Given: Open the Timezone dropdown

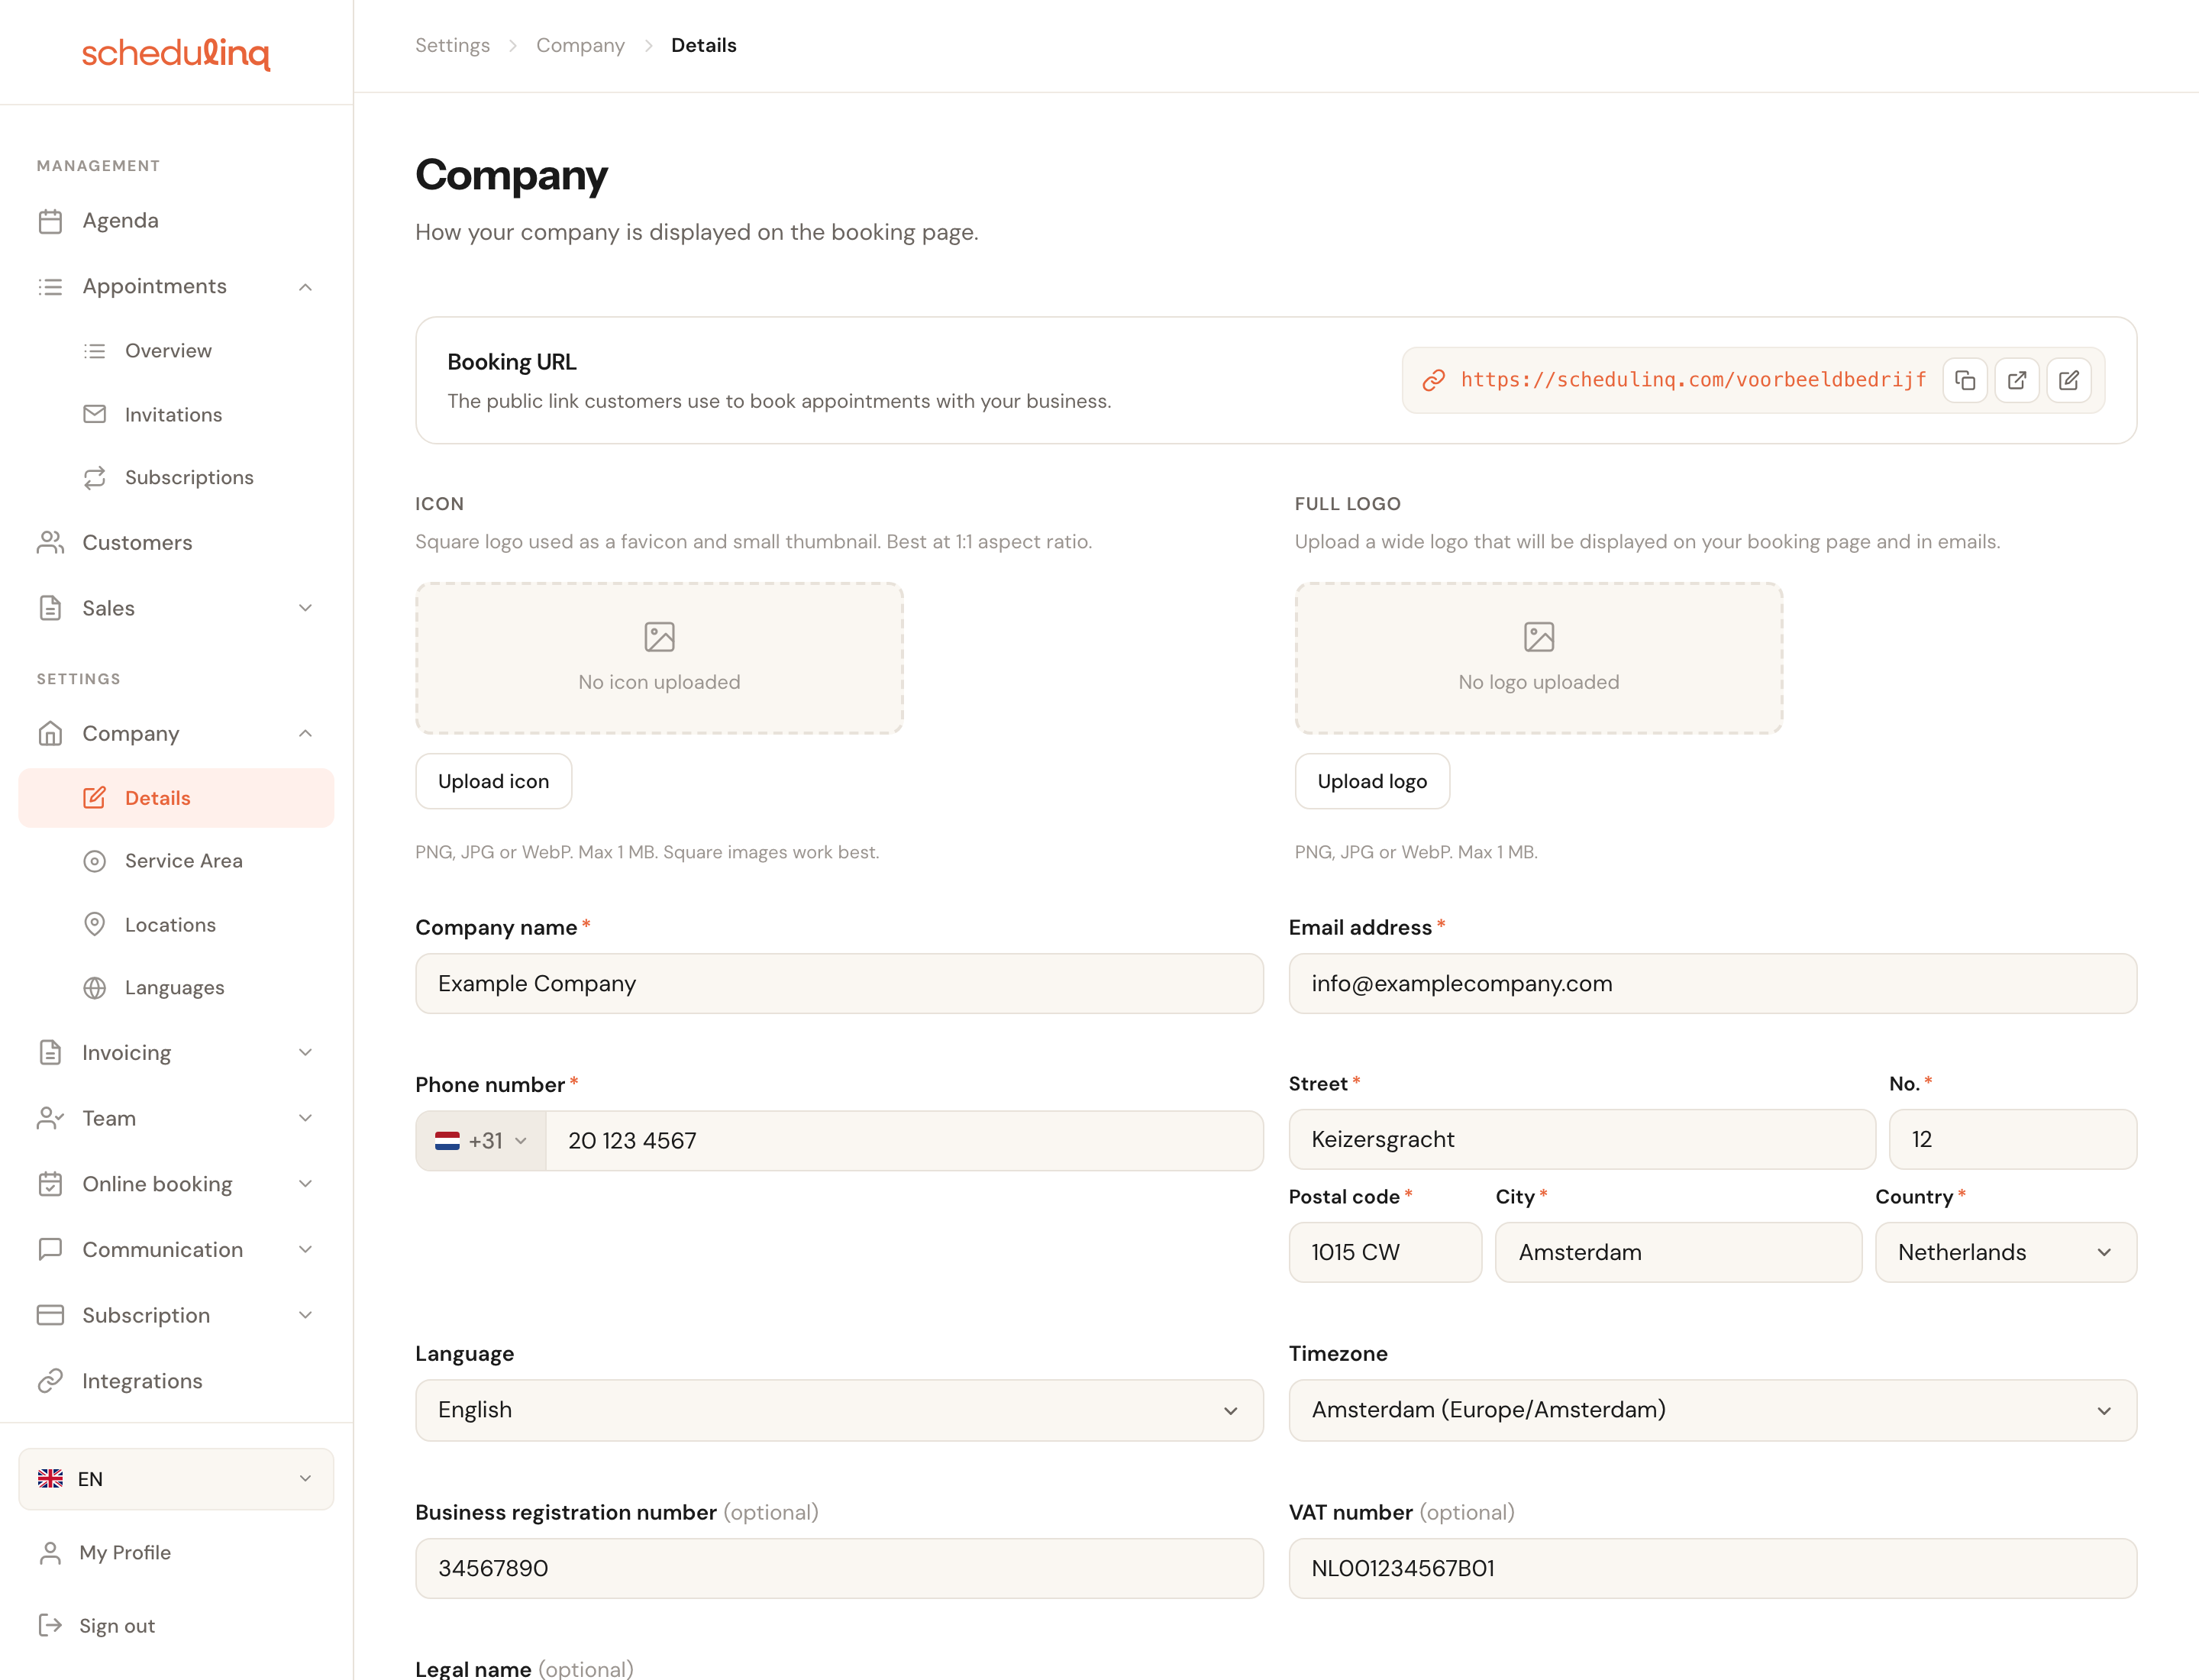Looking at the screenshot, I should click(1712, 1410).
